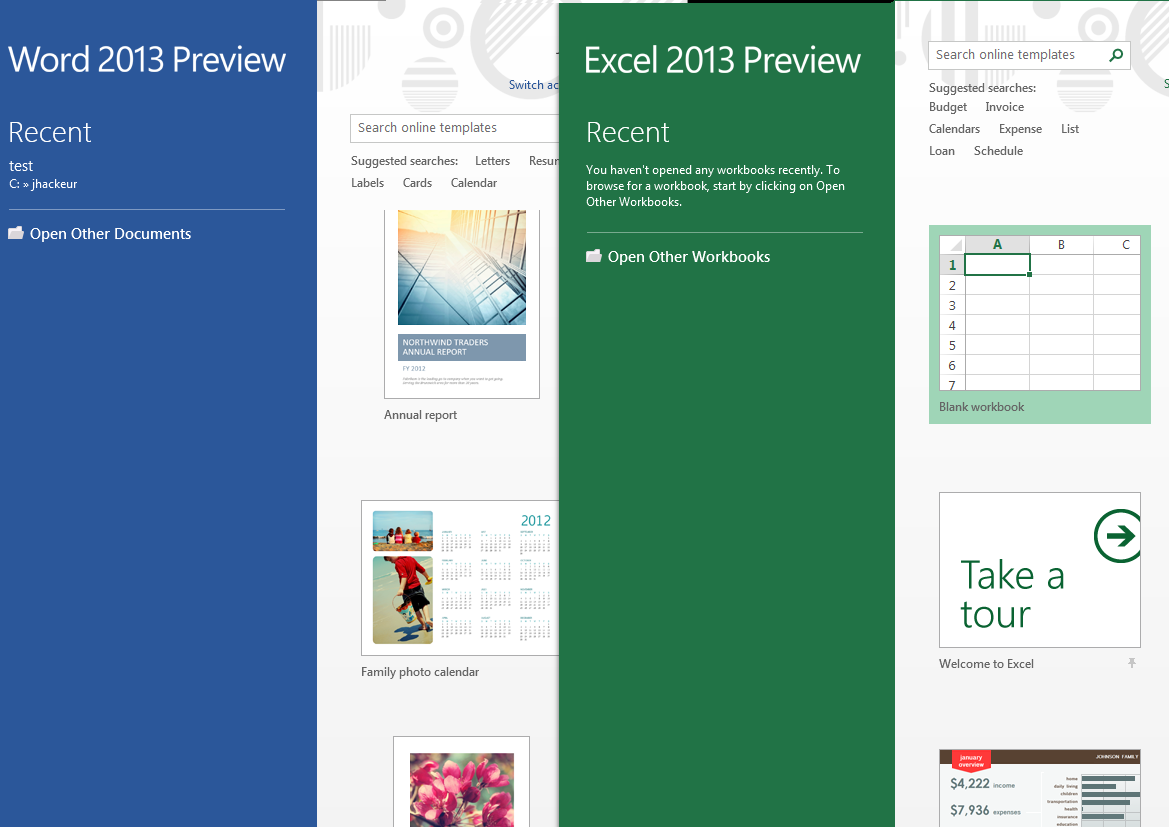This screenshot has height=827, width=1169.
Task: Open Other Workbooks in Excel
Action: coord(689,257)
